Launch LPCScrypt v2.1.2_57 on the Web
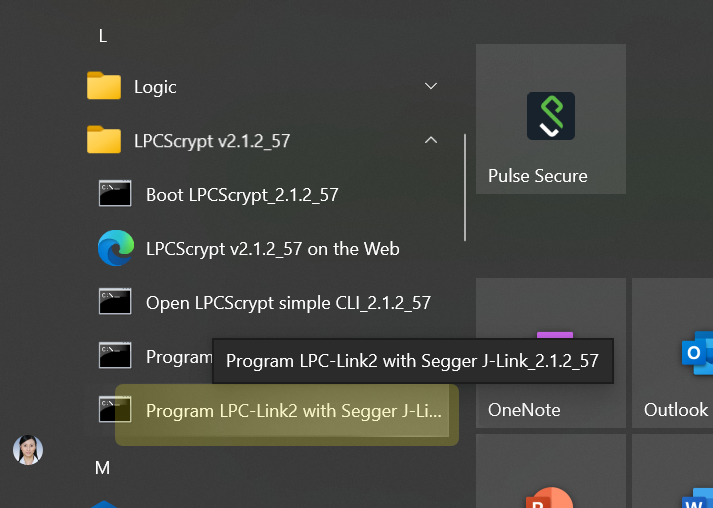 [x=272, y=248]
